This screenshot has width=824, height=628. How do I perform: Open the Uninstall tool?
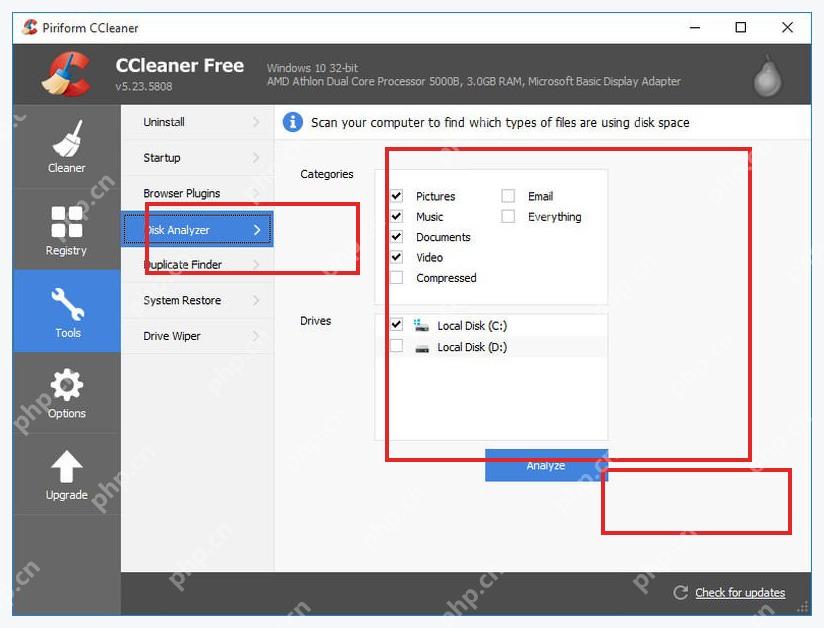click(198, 122)
